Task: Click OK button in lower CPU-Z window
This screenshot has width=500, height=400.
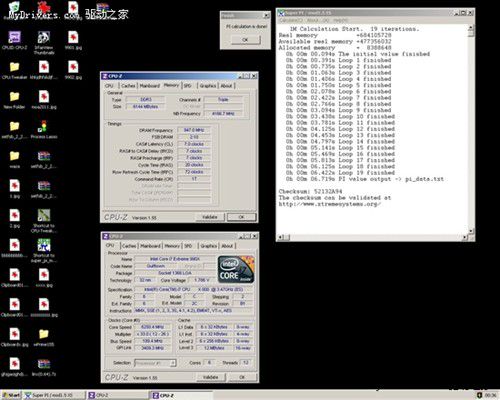Action: (x=242, y=377)
